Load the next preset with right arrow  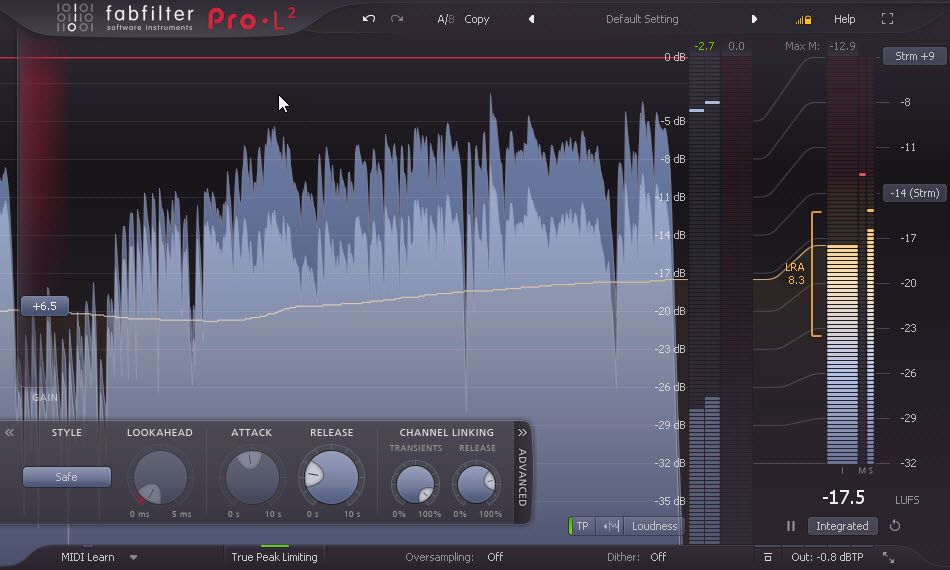tap(754, 19)
